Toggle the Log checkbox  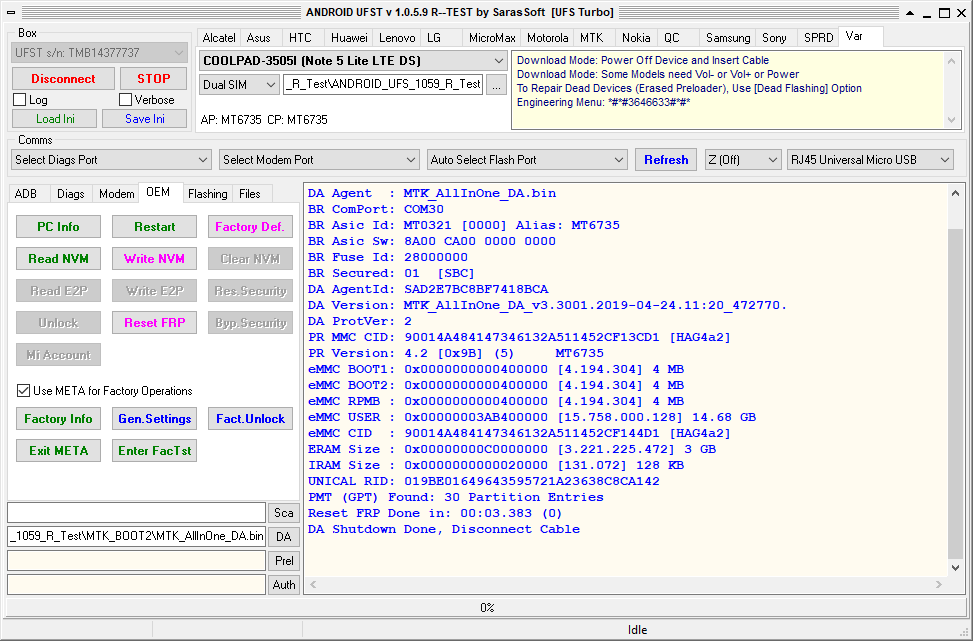tap(19, 100)
